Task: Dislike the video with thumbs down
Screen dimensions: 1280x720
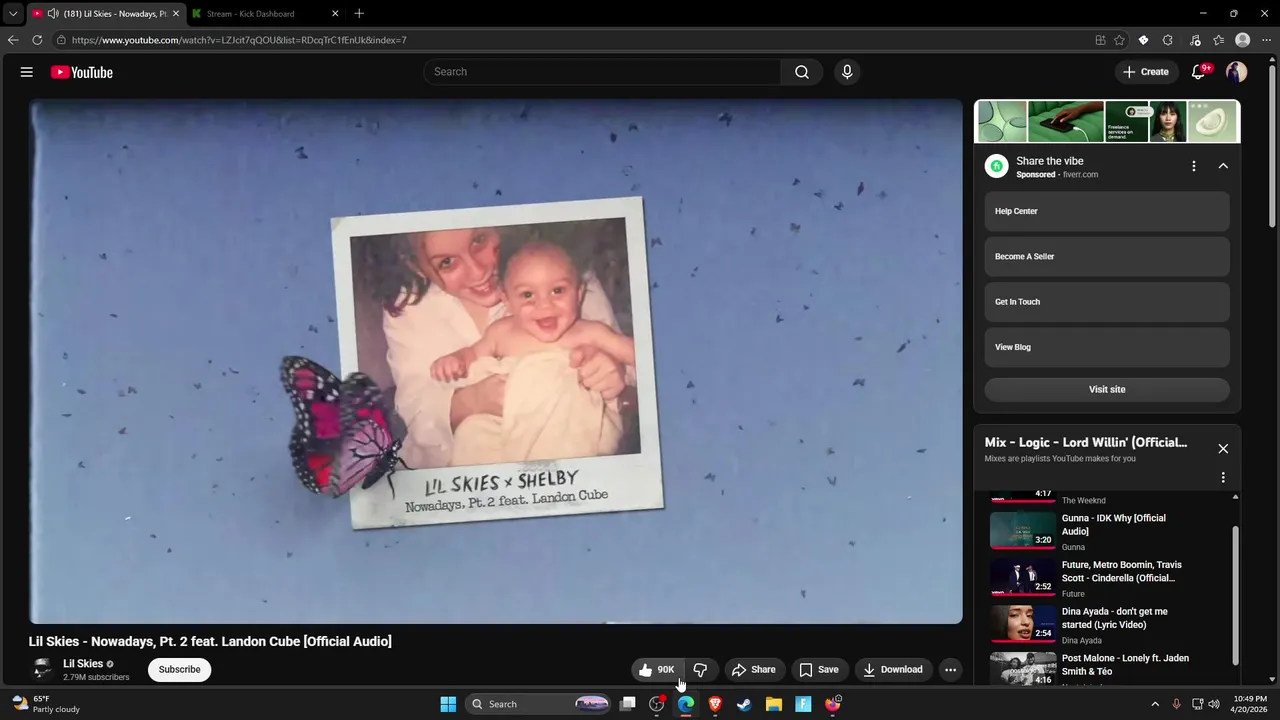Action: click(x=700, y=670)
